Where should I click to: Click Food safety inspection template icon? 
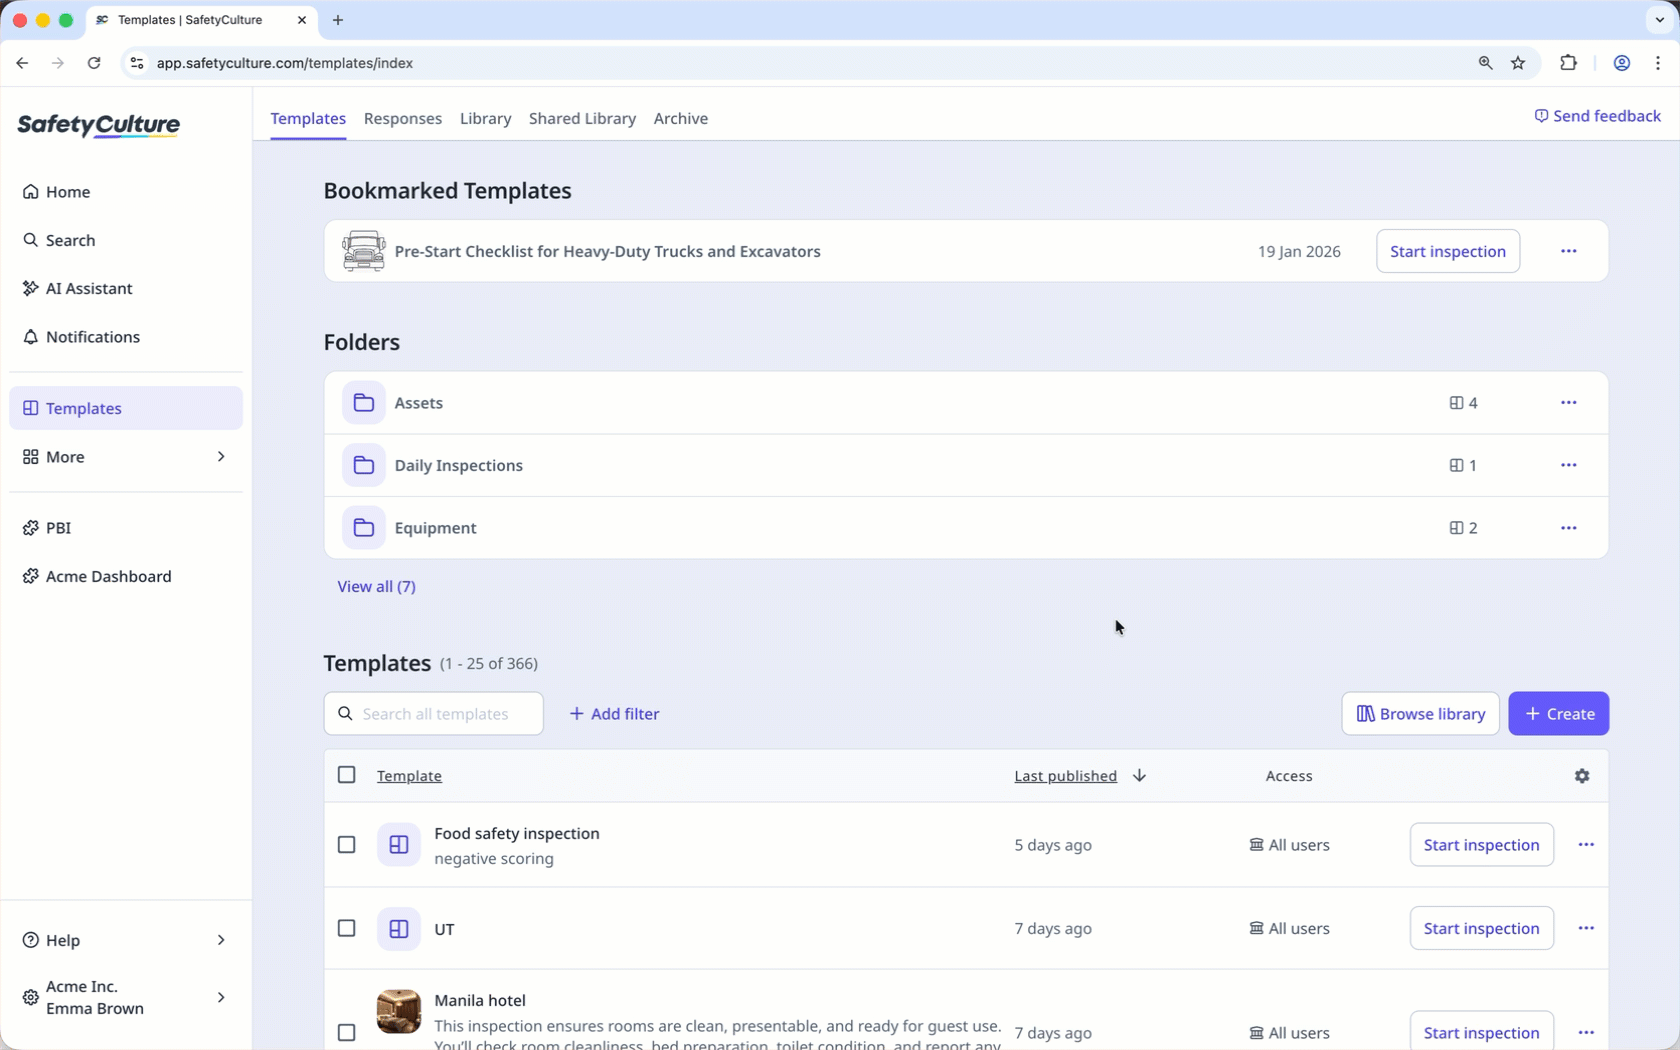(x=398, y=845)
